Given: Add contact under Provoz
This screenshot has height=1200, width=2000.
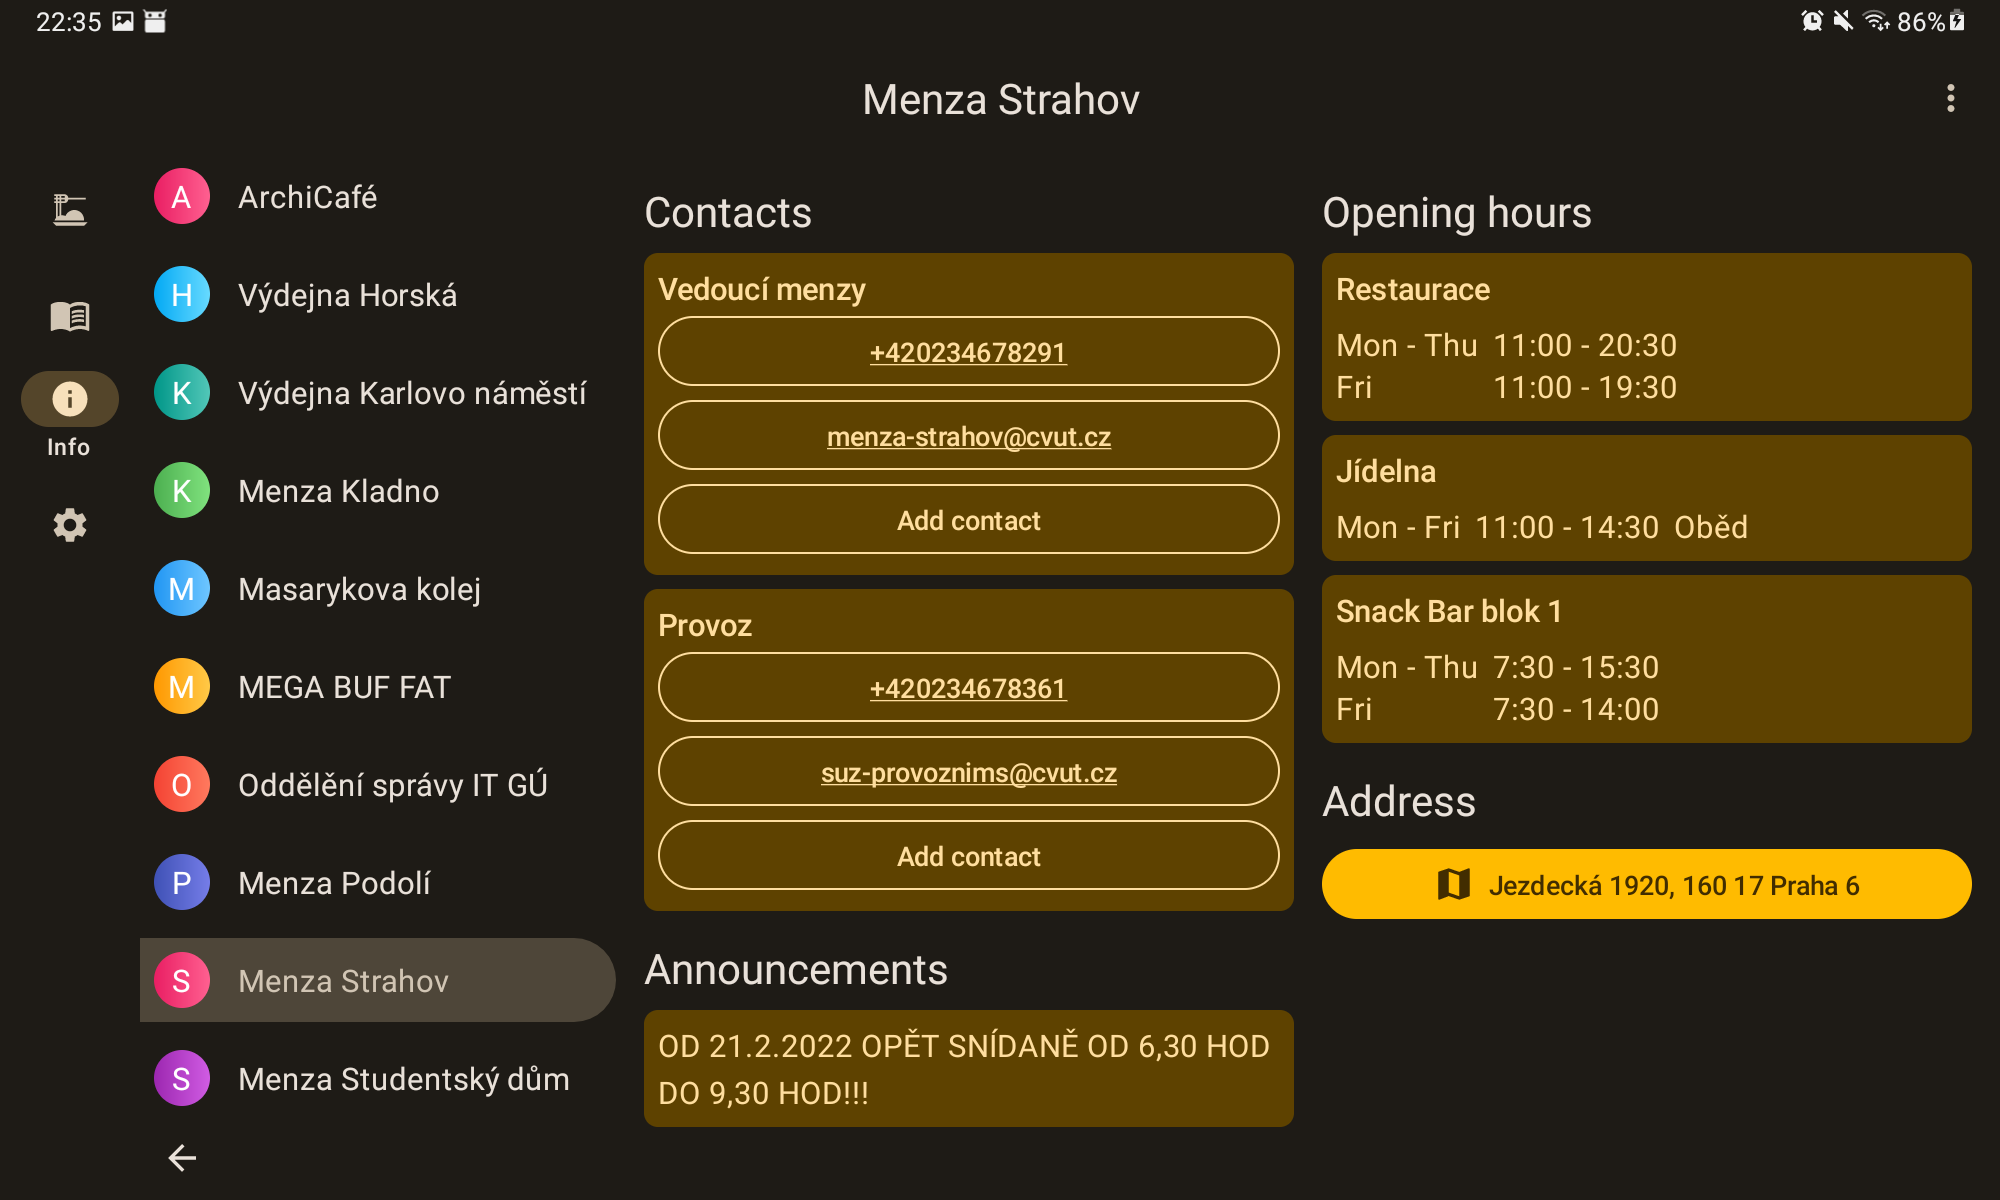Looking at the screenshot, I should (x=968, y=856).
